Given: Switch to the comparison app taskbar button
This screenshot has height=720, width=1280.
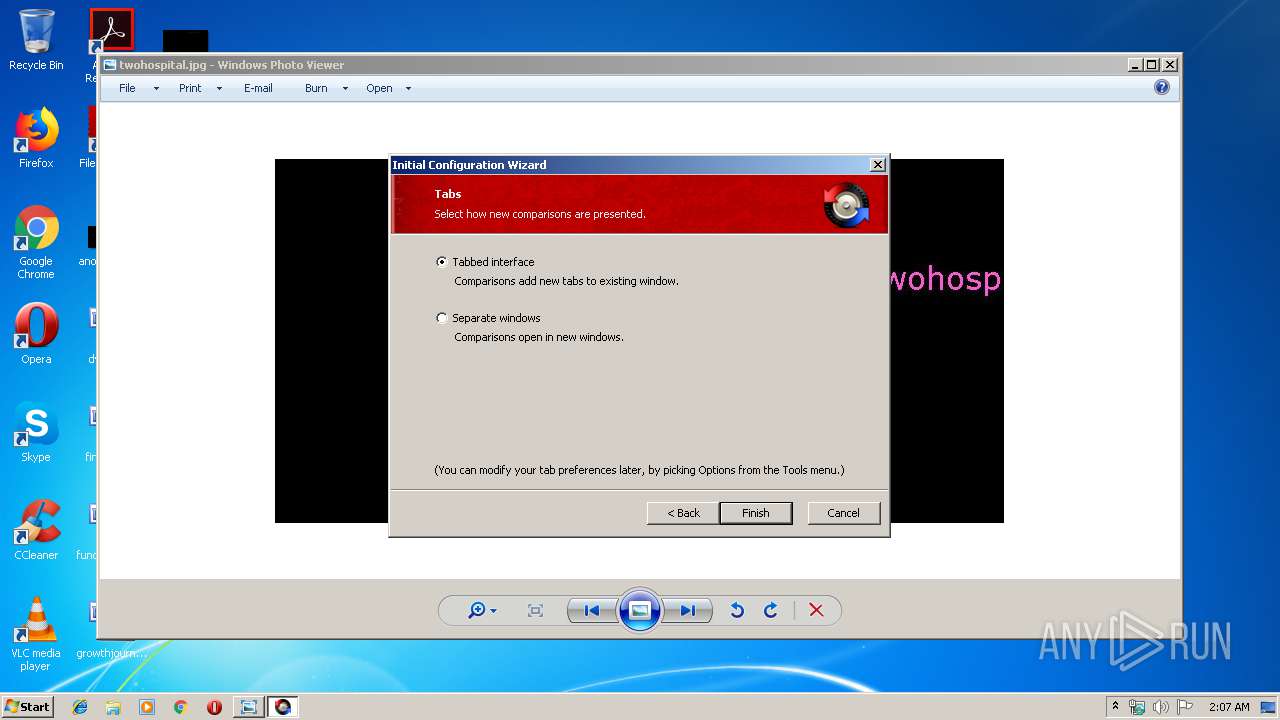Looking at the screenshot, I should (x=283, y=707).
